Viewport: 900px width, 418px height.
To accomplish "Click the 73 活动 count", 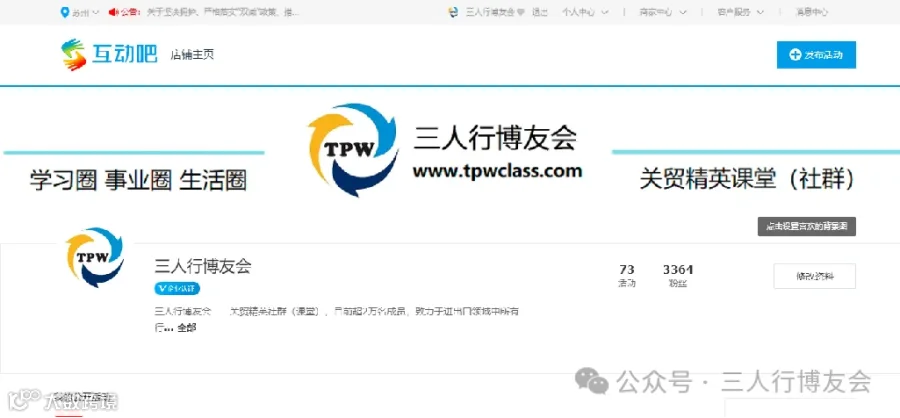I will pyautogui.click(x=627, y=276).
